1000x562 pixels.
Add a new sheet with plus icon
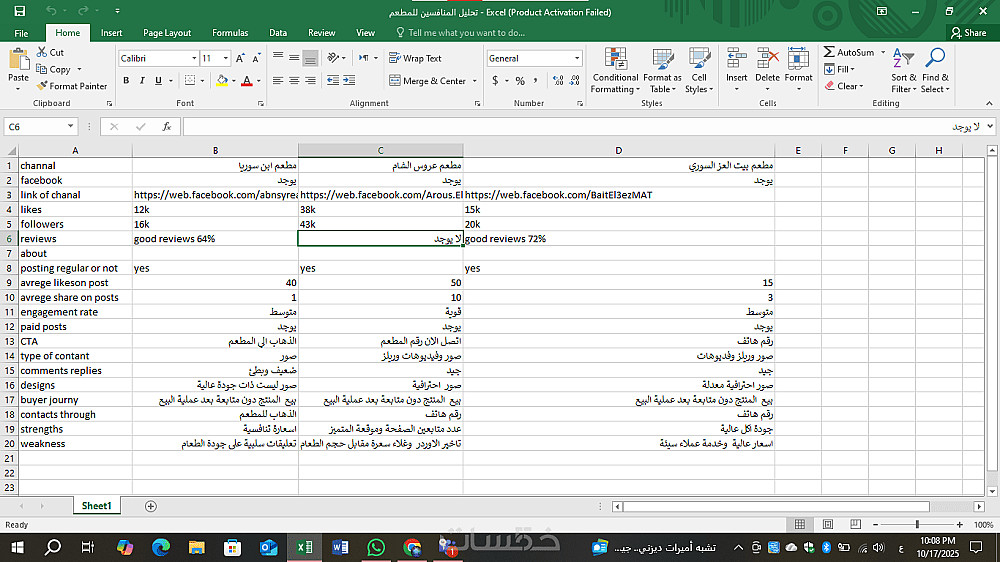151,506
